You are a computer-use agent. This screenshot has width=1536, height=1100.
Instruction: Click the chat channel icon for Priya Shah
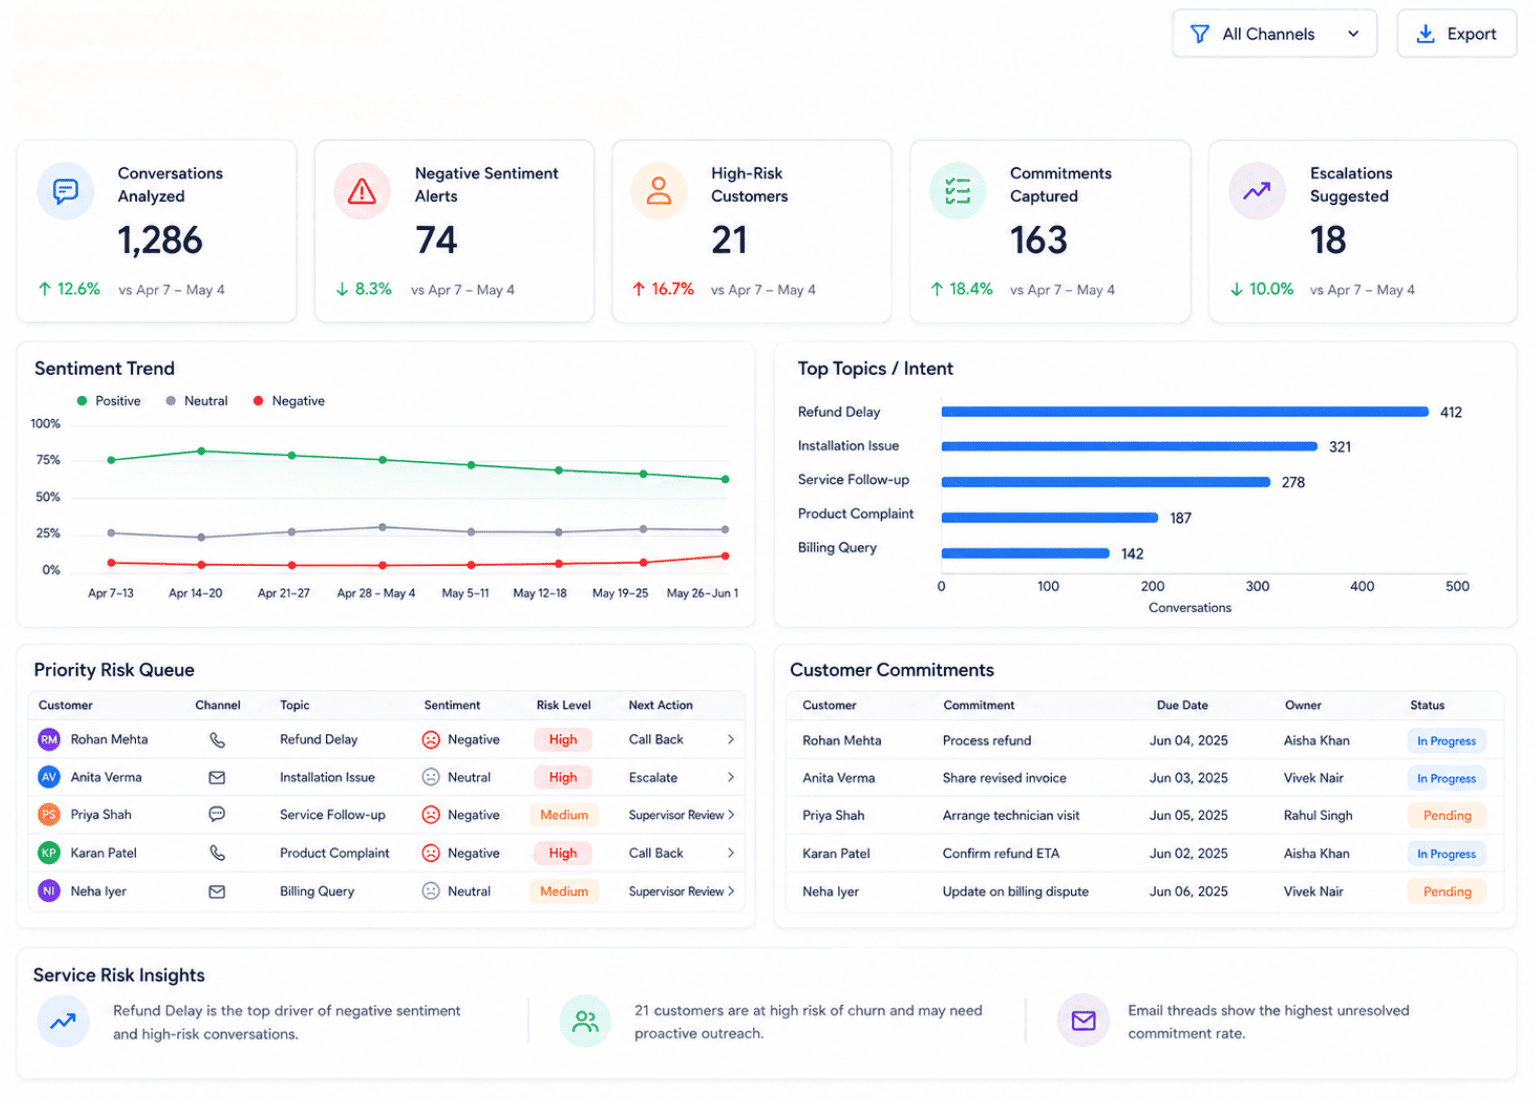217,815
